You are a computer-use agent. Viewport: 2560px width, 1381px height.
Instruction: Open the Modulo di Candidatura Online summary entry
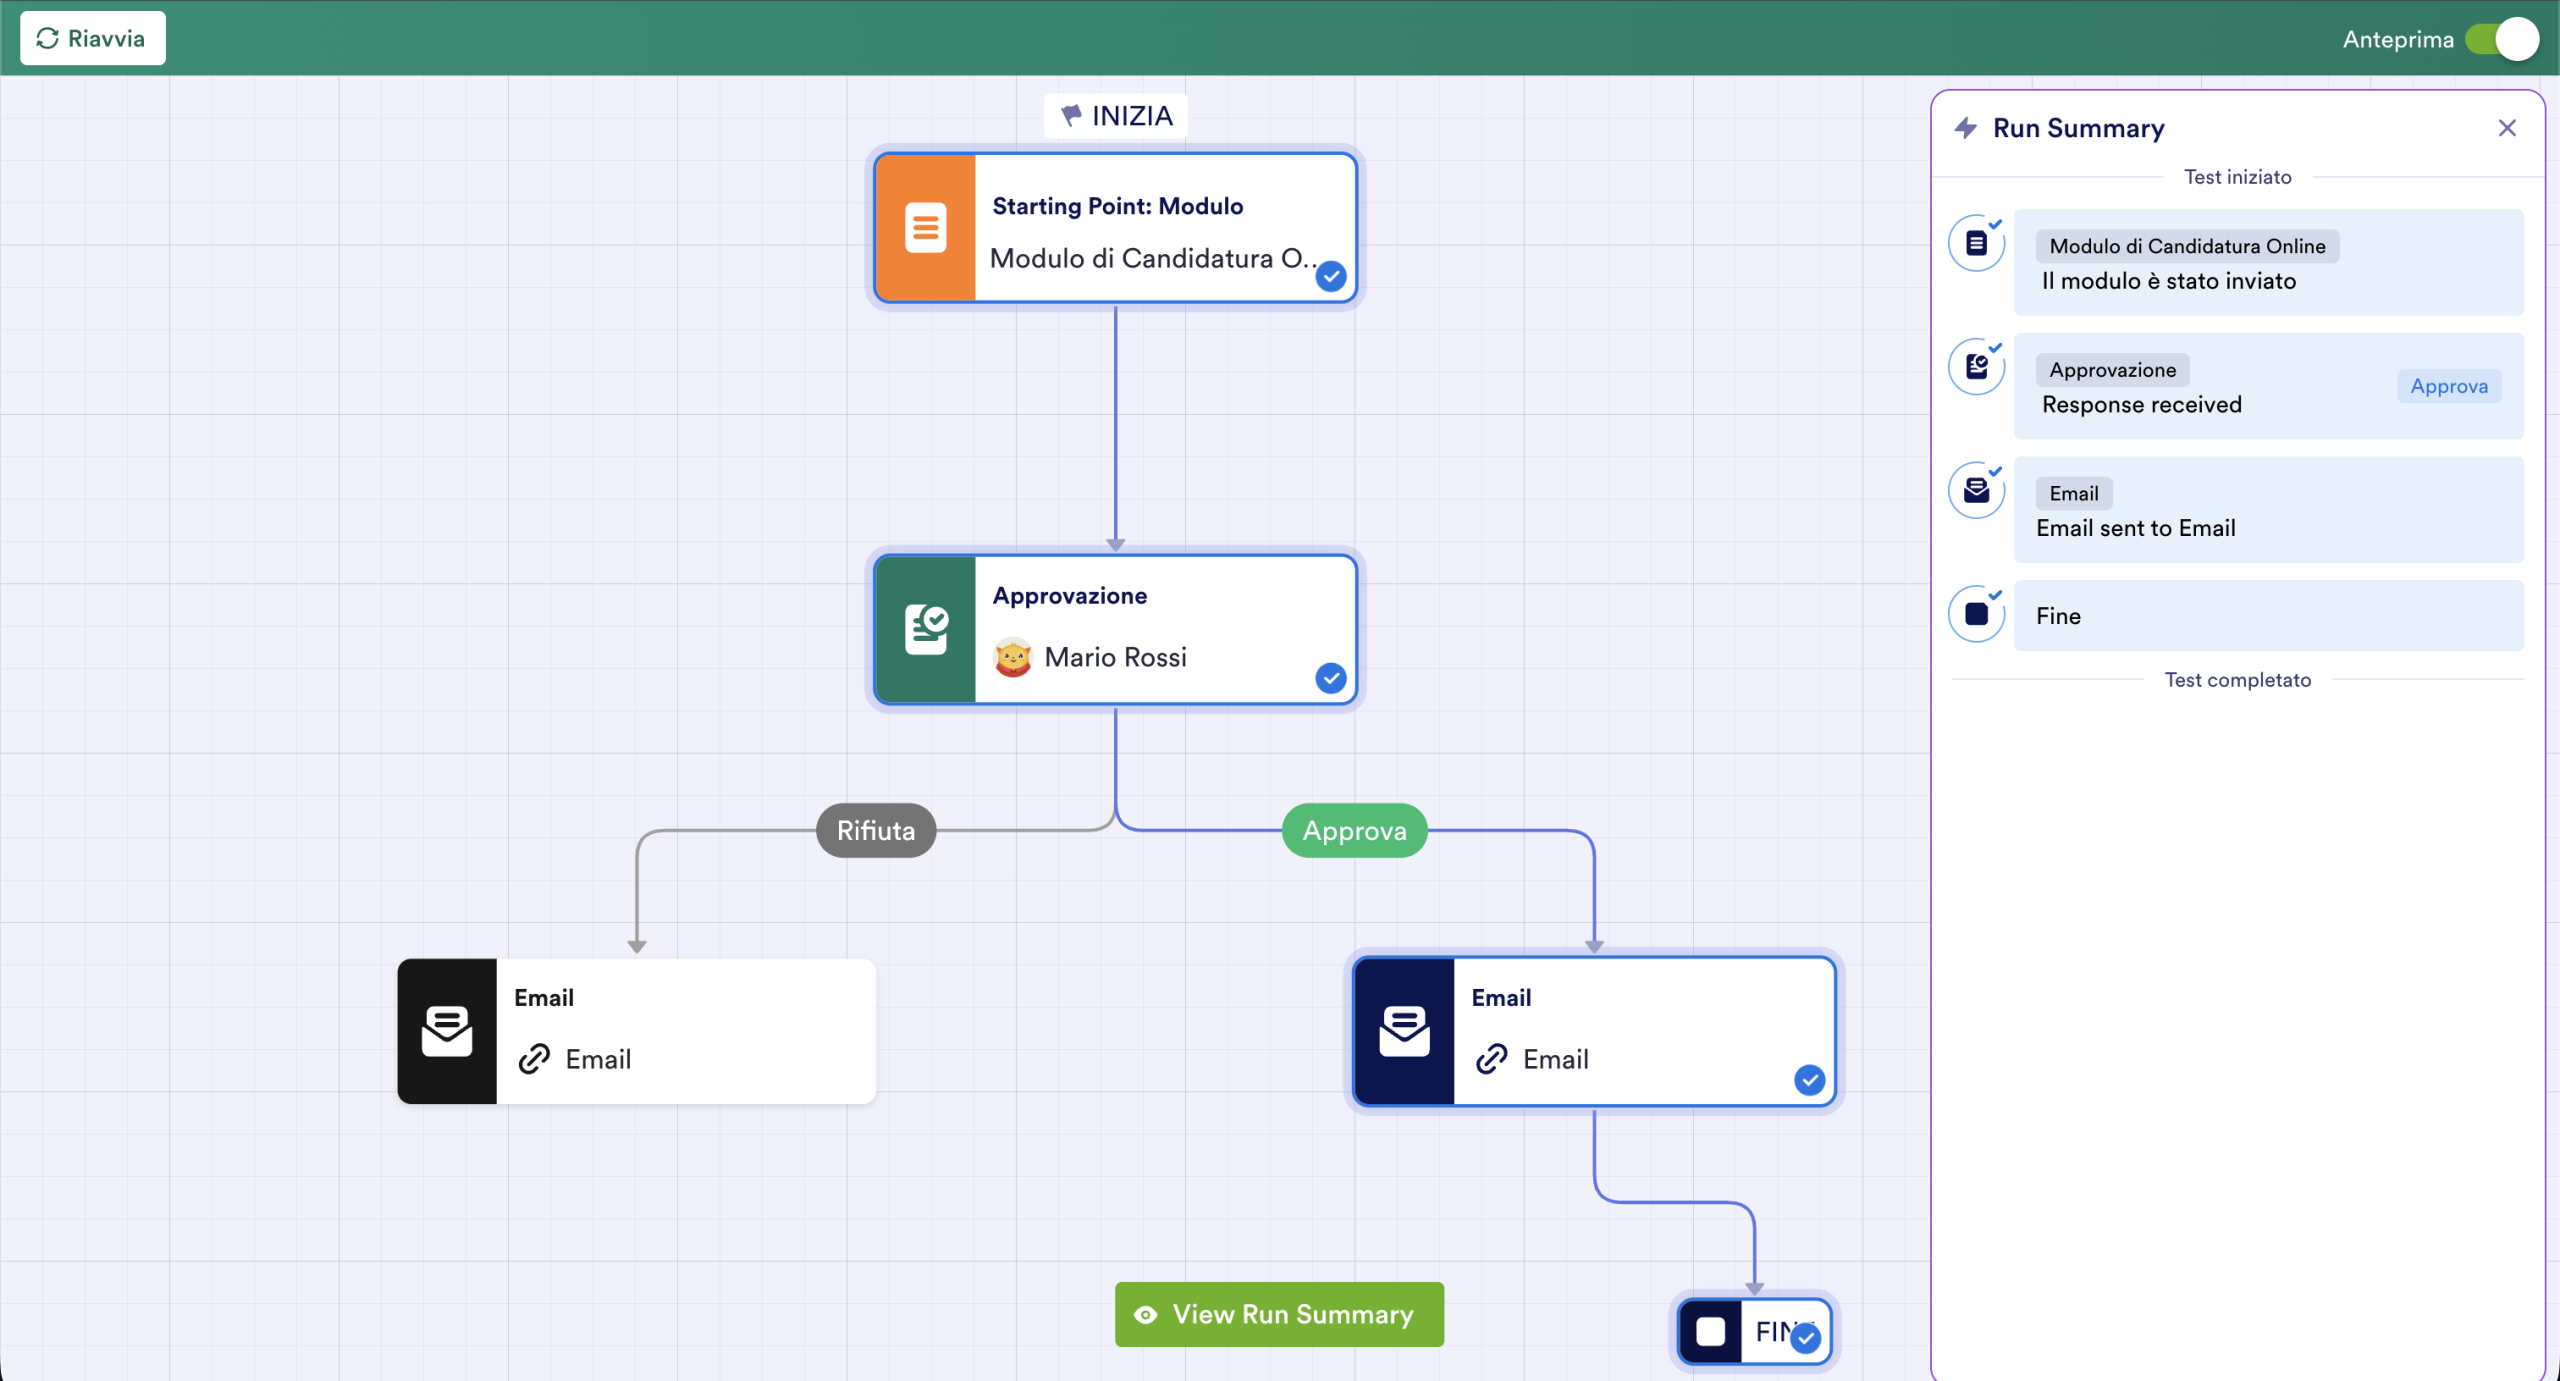(2268, 262)
